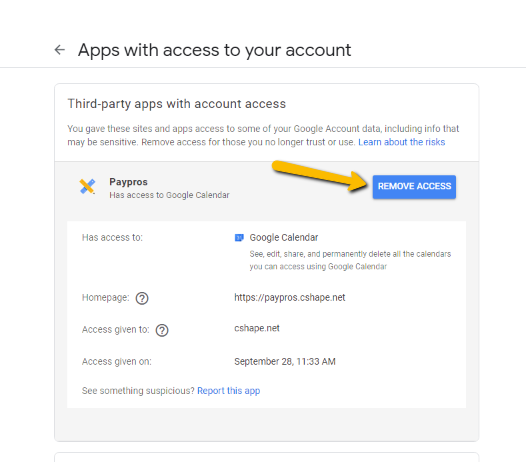Open the 'Learn about the risks' link

click(x=402, y=142)
